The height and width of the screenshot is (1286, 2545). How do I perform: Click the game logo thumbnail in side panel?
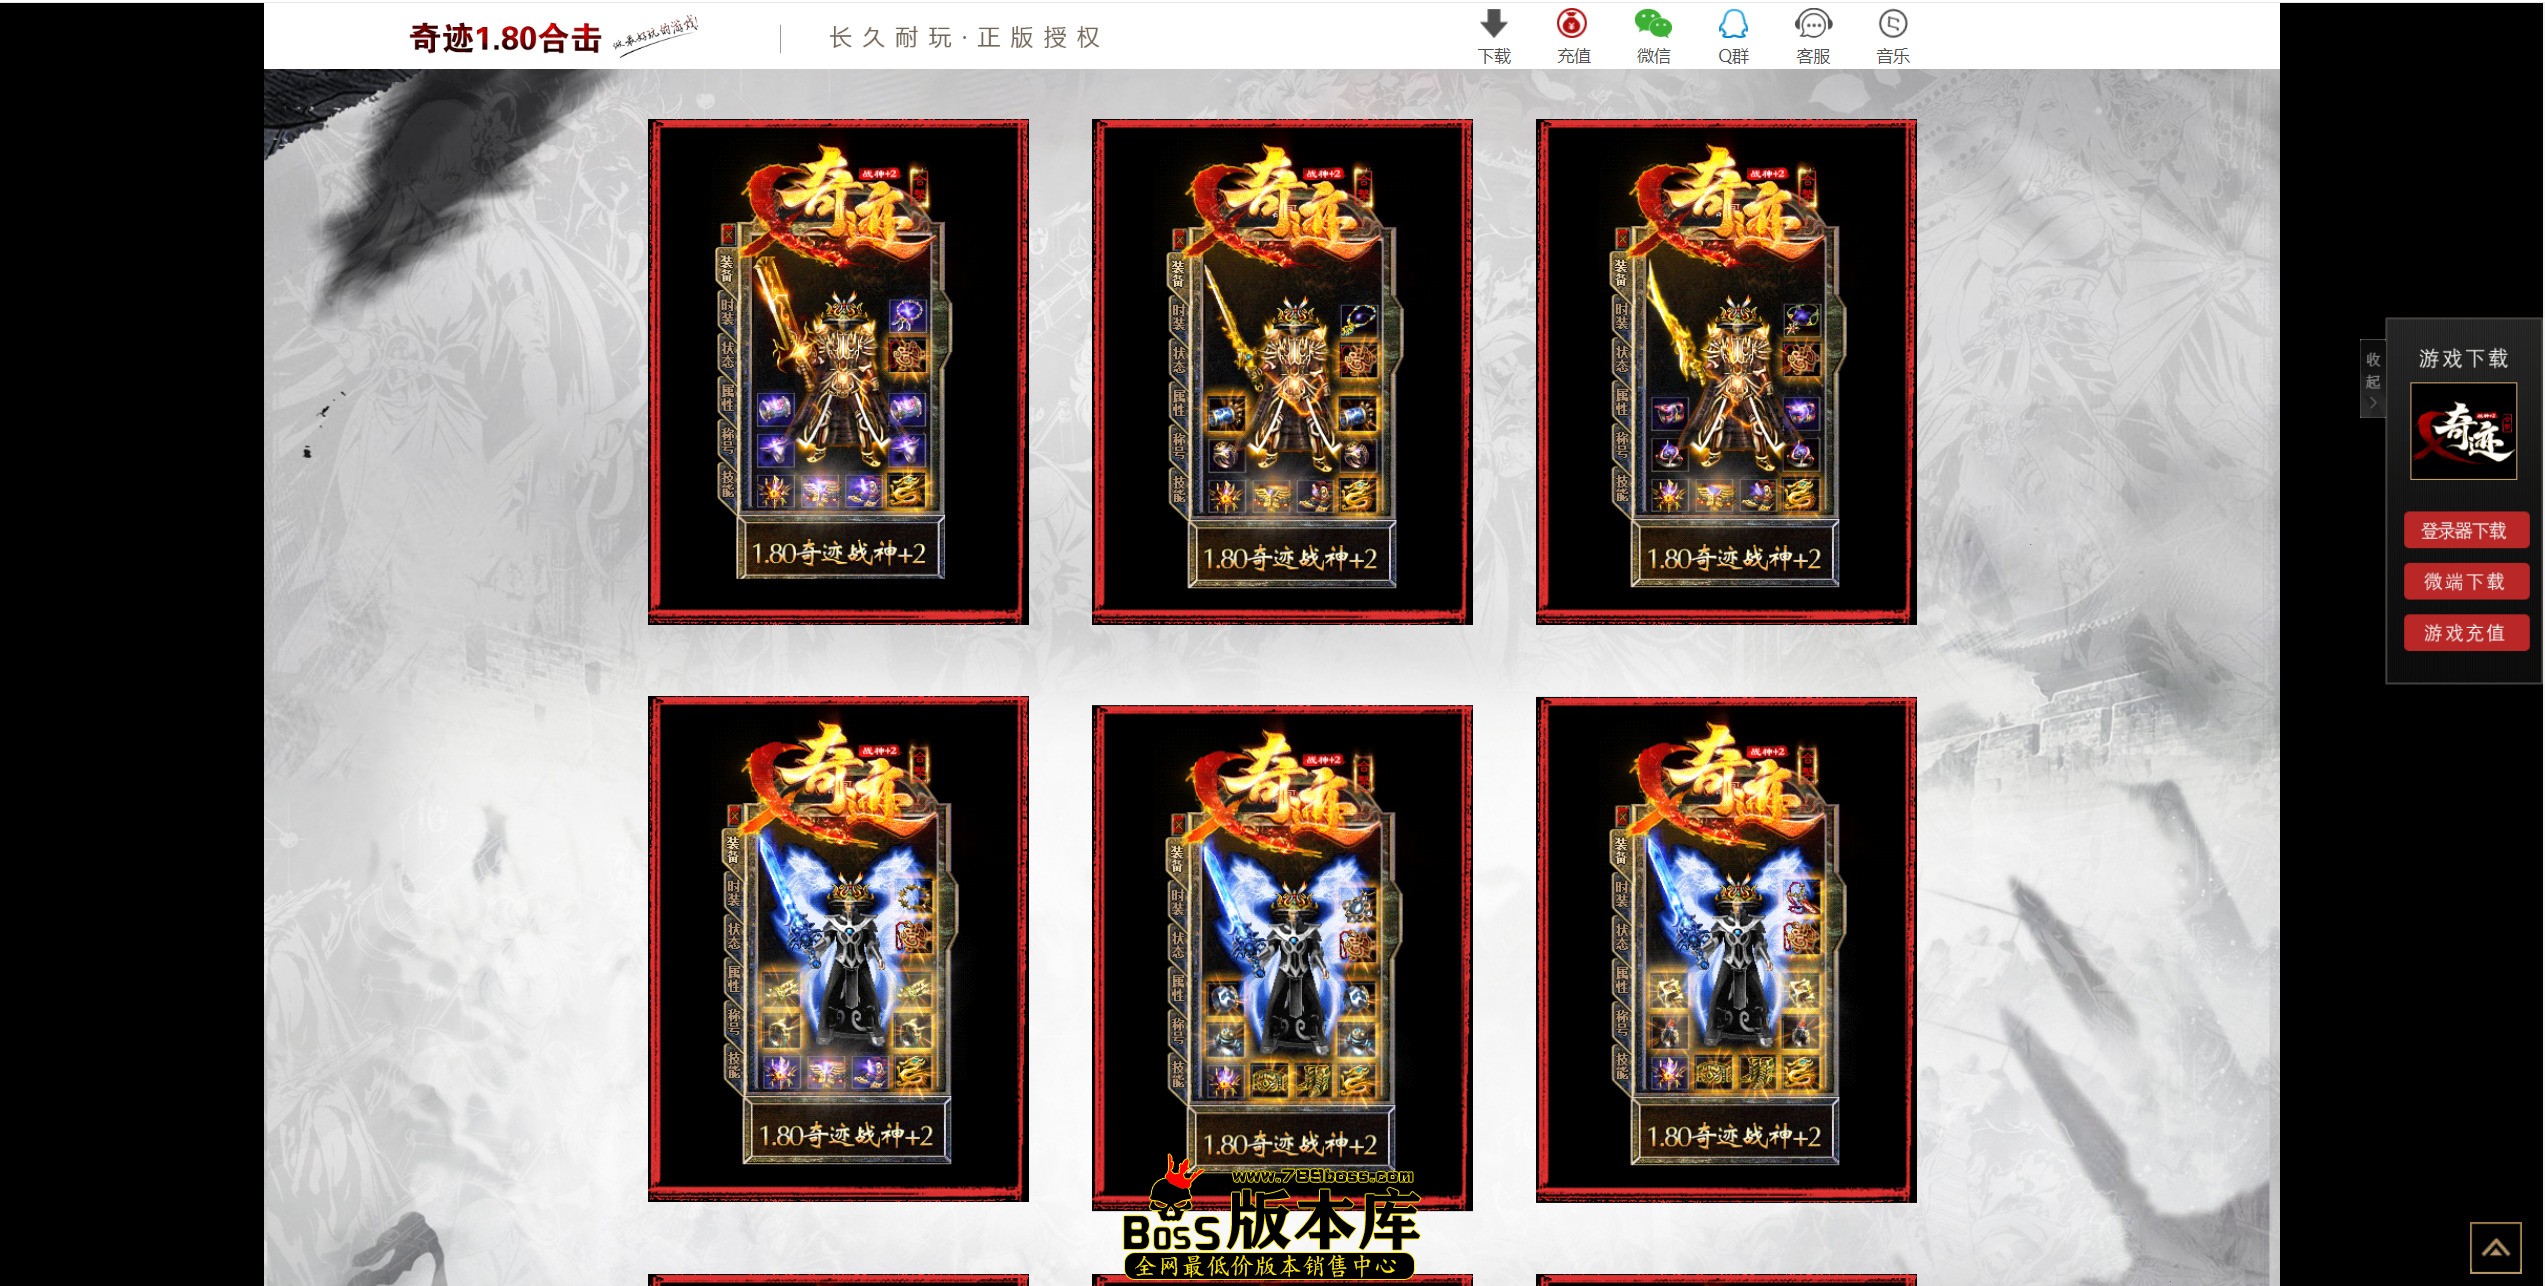2462,432
